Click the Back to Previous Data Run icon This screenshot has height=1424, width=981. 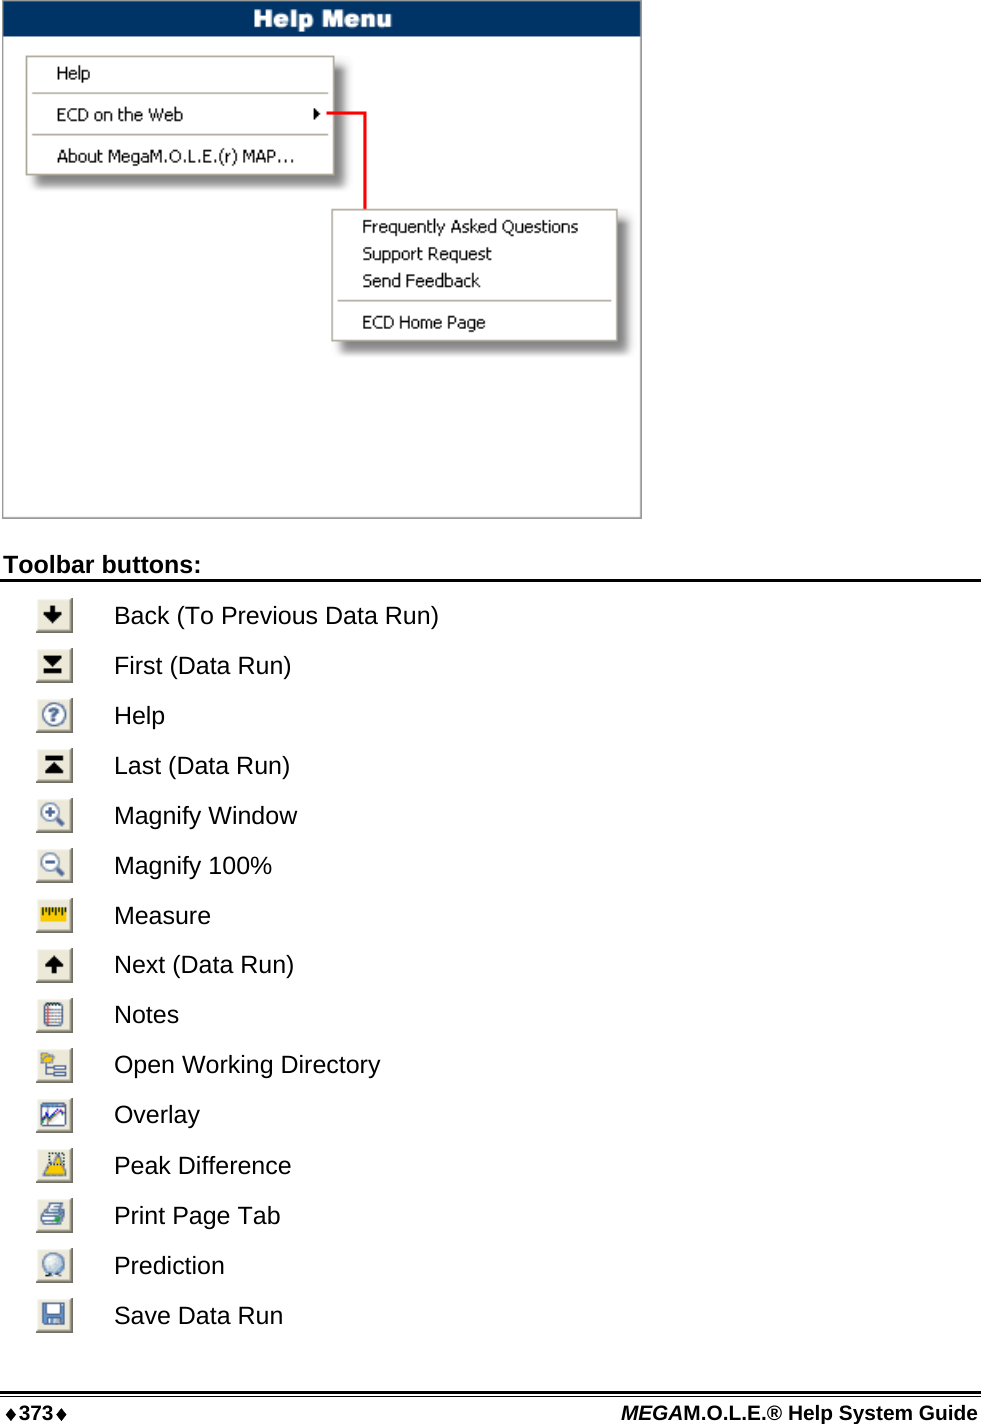coord(54,615)
